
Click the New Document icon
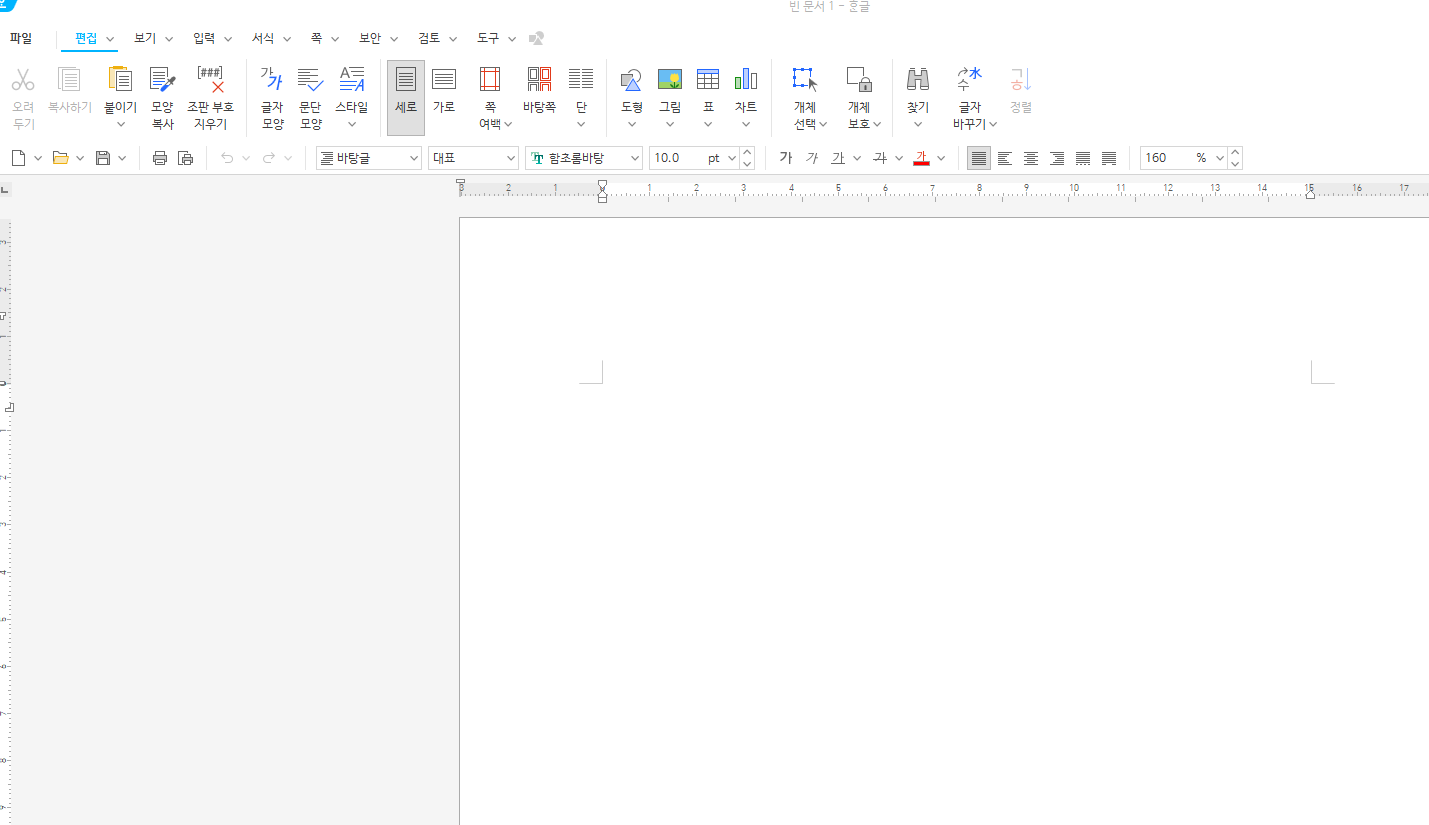click(18, 158)
